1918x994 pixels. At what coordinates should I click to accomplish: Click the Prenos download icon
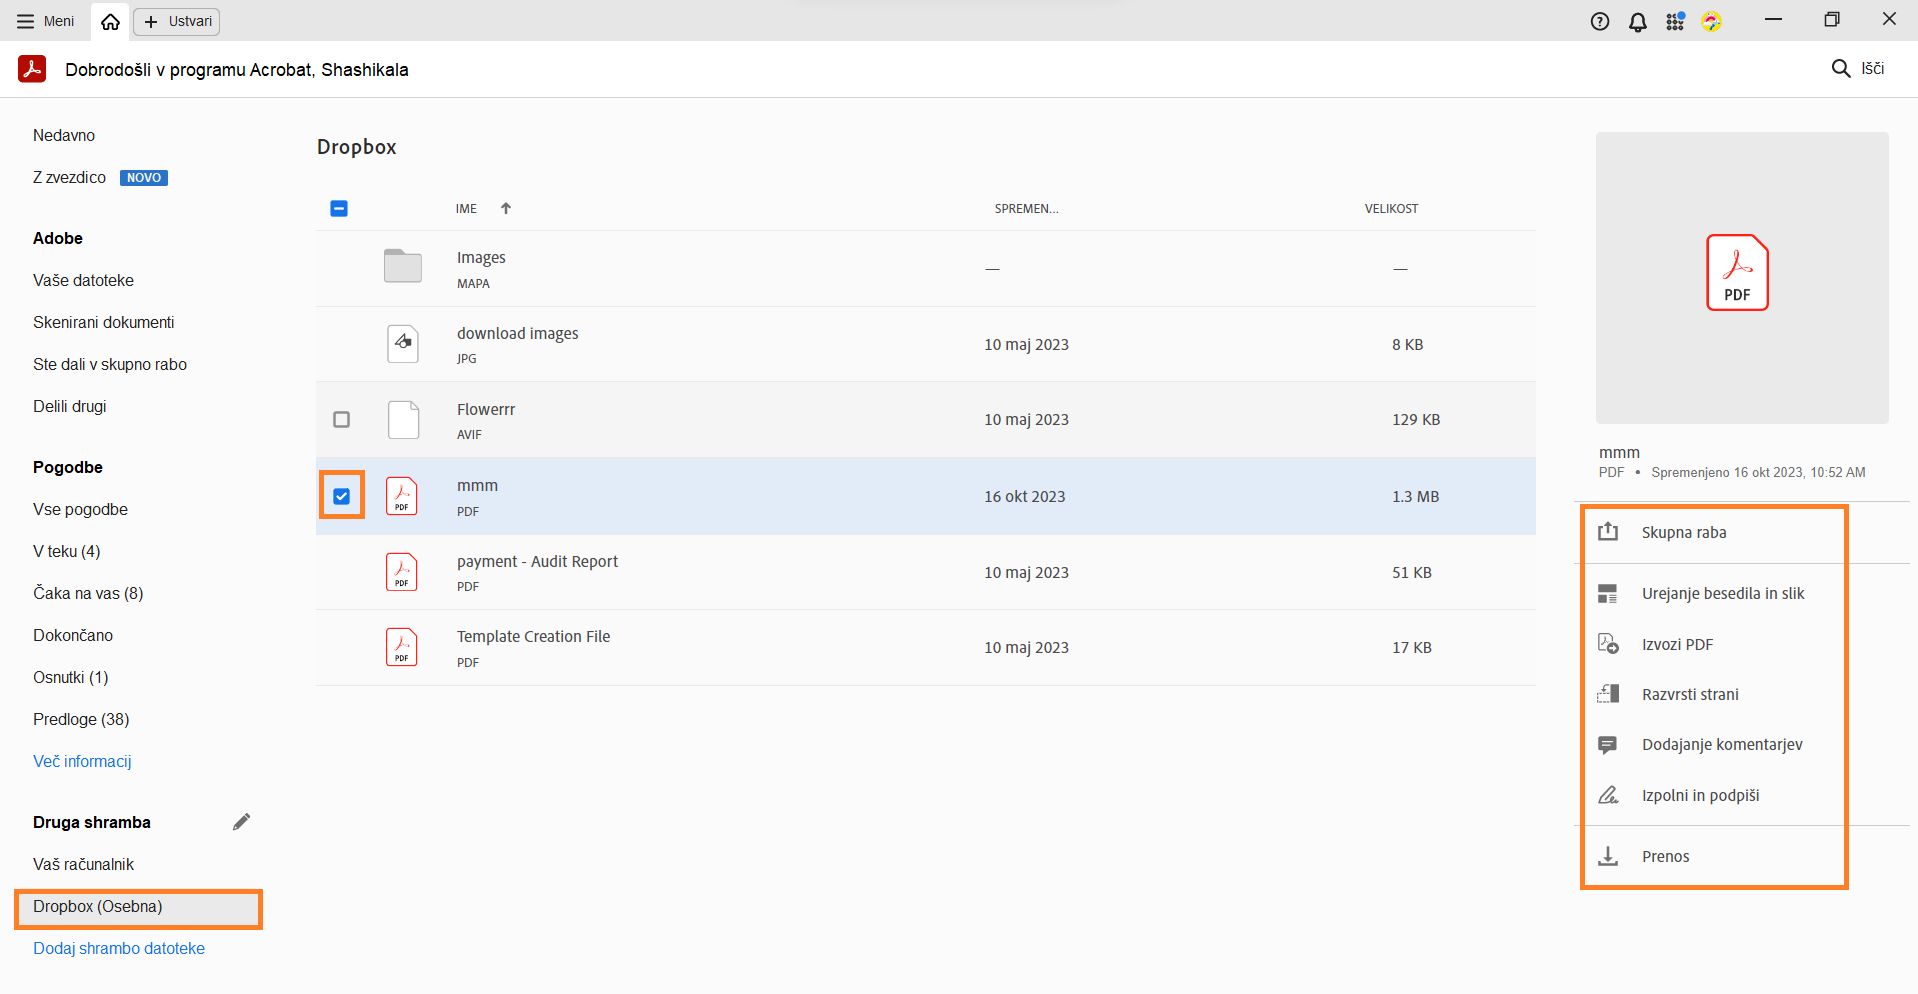1608,856
